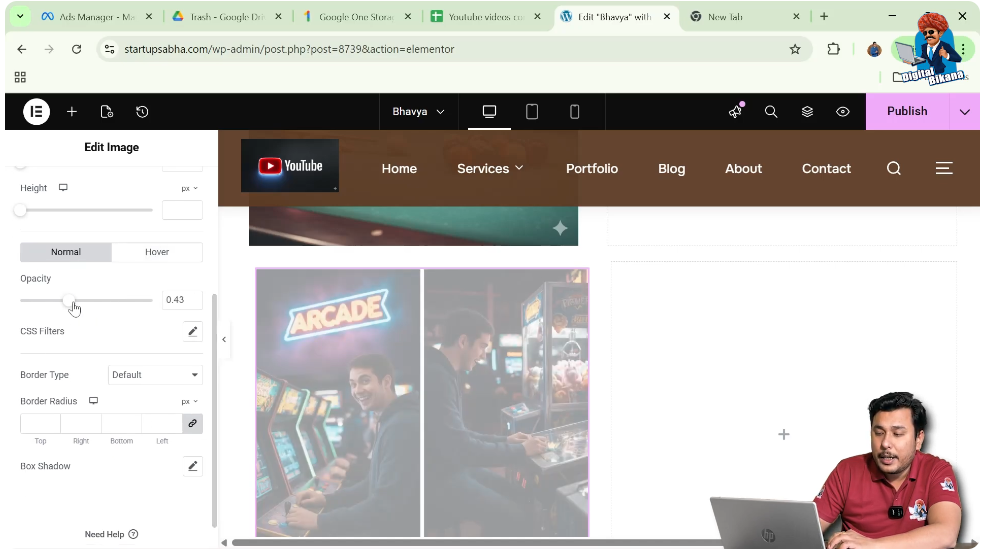982x552 pixels.
Task: Open the Structure layers icon
Action: point(807,112)
